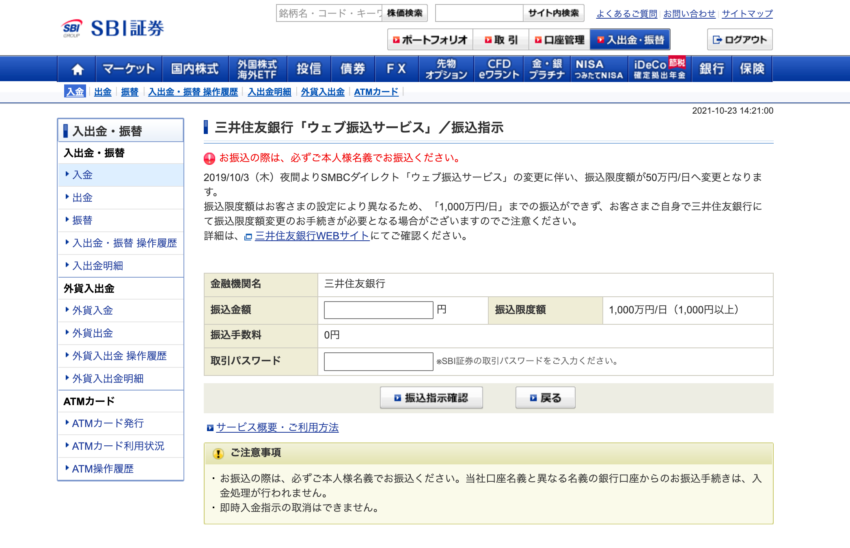Open the FX menu

tap(396, 69)
